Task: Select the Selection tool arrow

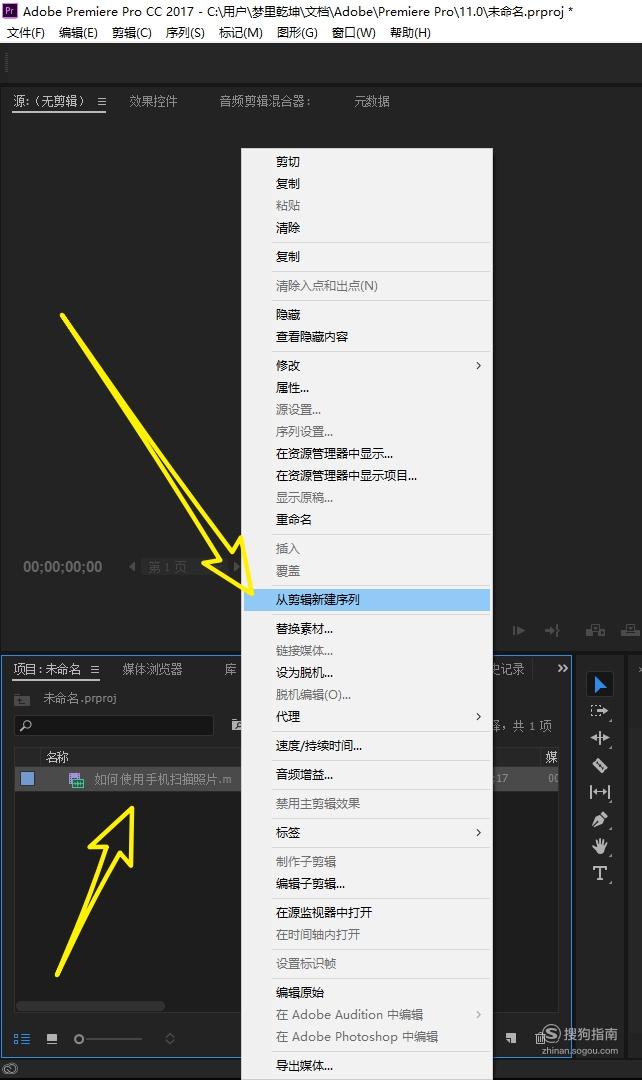Action: click(x=600, y=685)
